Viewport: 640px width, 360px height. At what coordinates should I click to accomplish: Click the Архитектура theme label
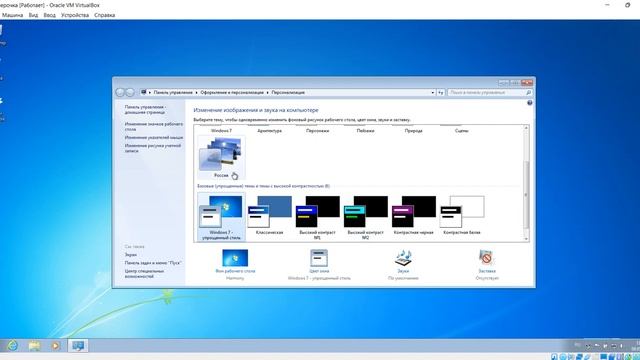pos(269,131)
